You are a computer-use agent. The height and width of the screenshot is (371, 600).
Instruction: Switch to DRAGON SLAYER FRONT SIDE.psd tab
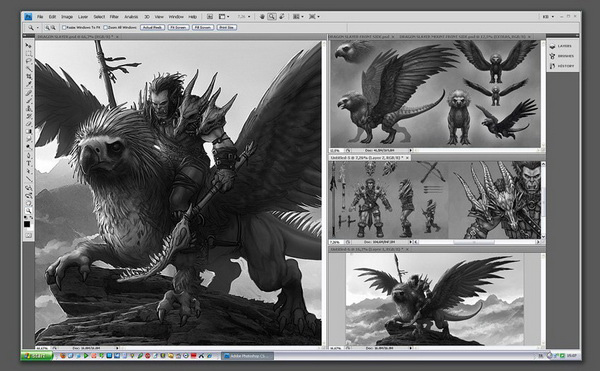[359, 36]
